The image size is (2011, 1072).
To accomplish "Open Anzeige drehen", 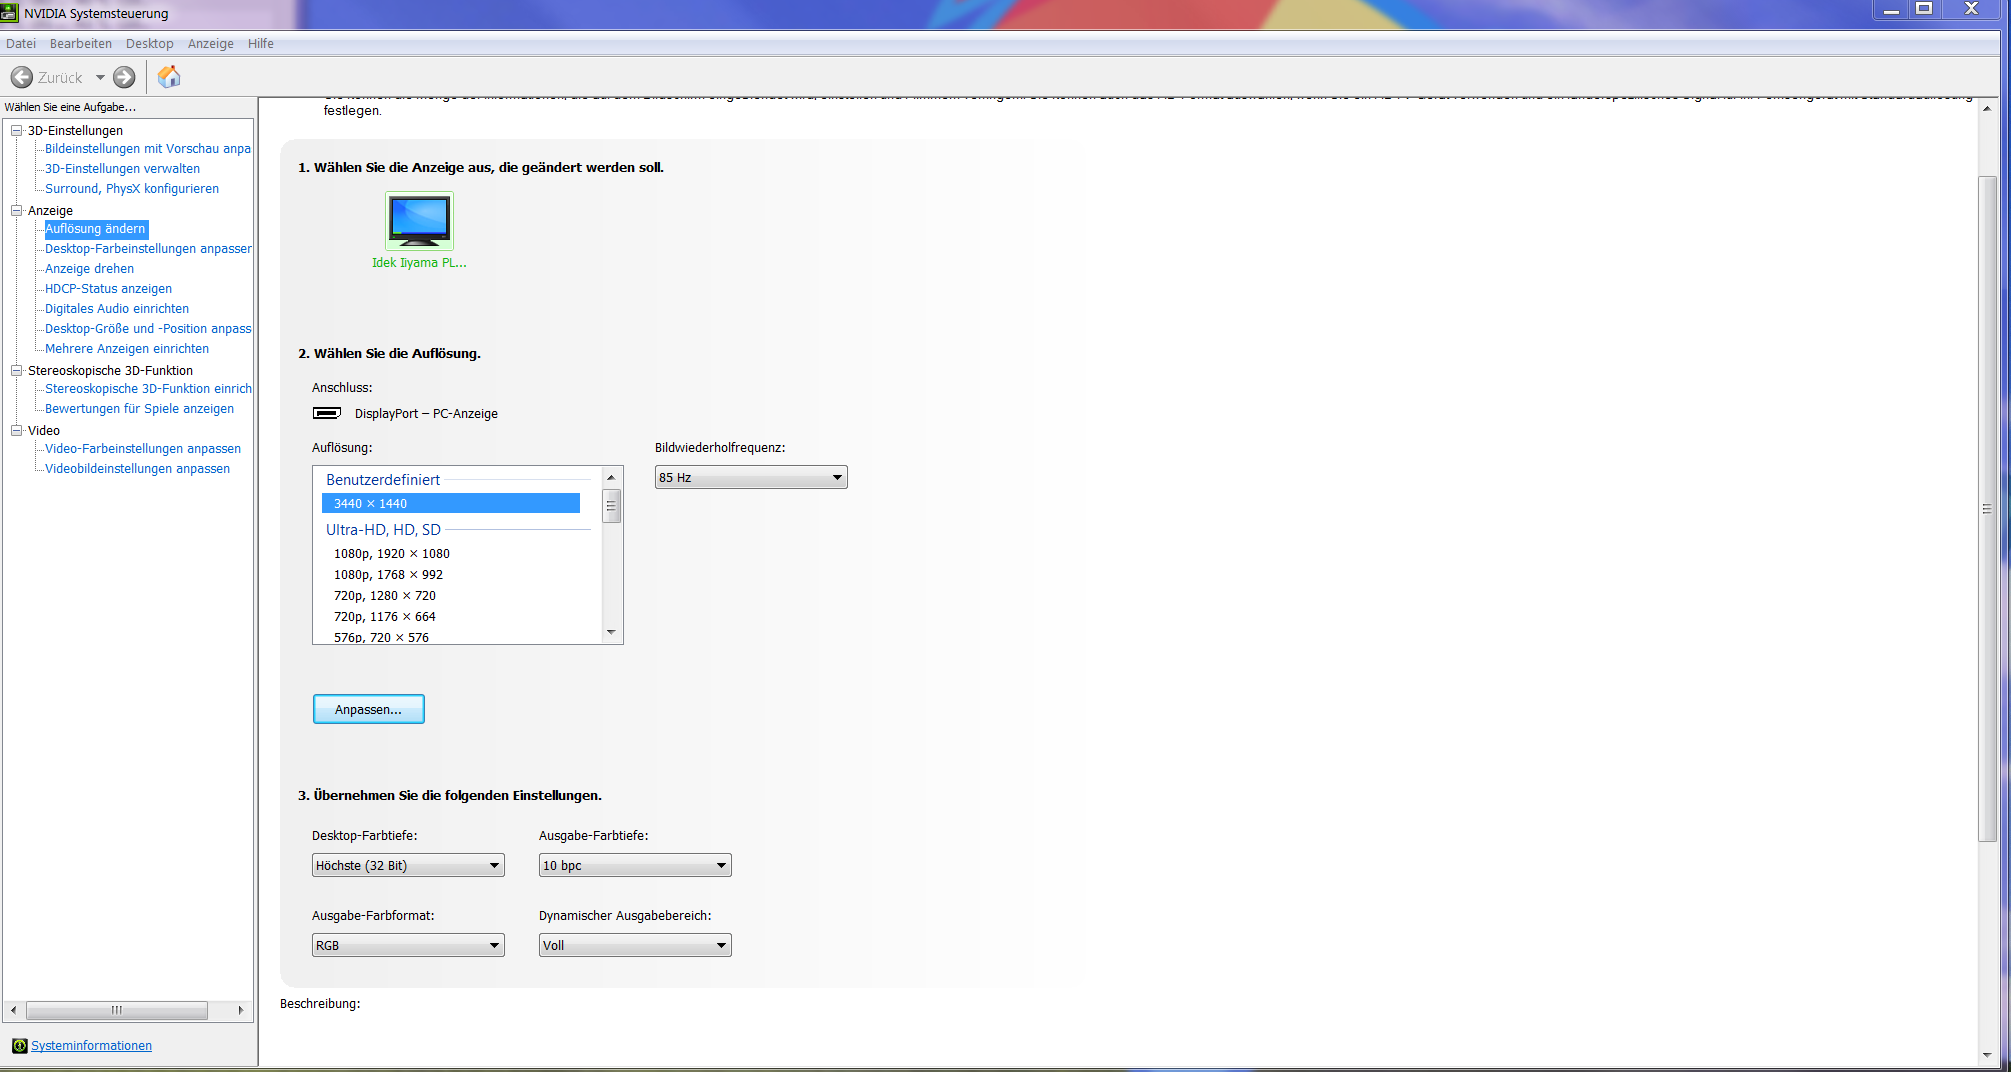I will 89,269.
